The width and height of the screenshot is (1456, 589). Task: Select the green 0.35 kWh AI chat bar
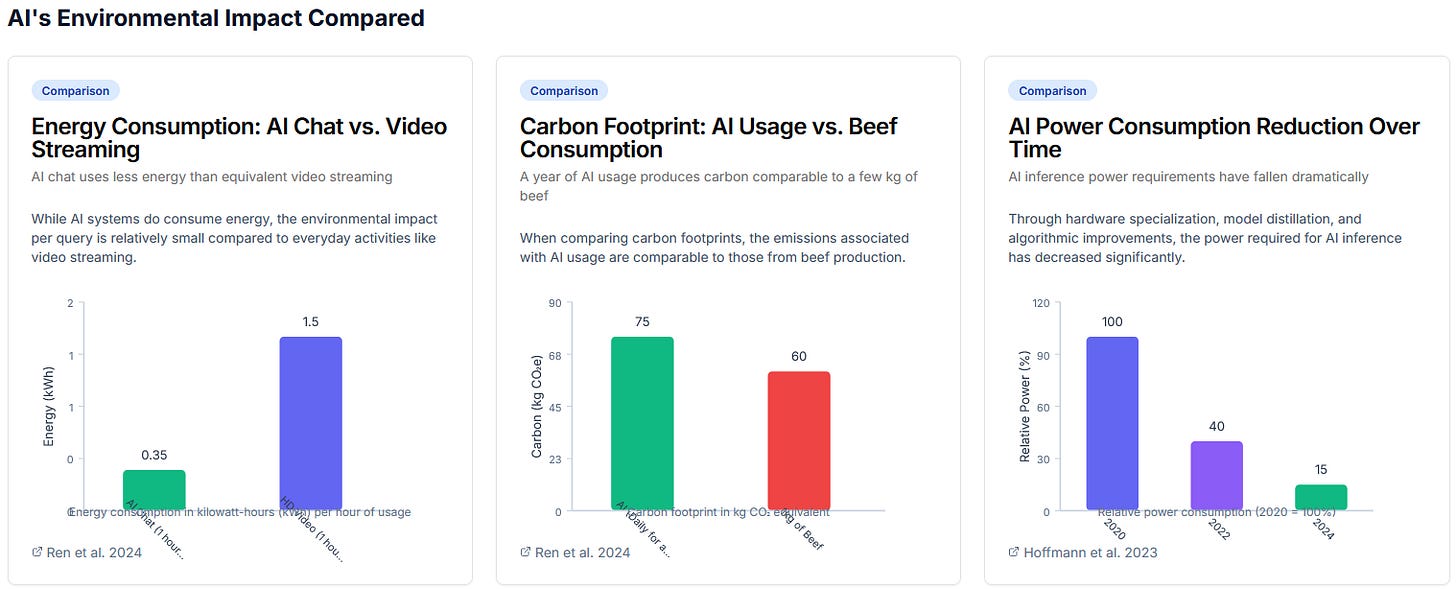tap(154, 489)
